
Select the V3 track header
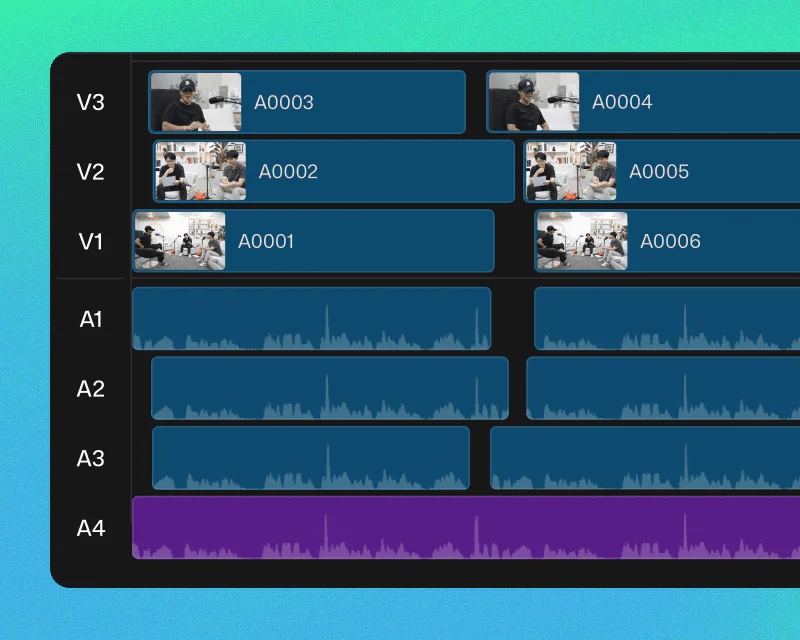coord(90,101)
